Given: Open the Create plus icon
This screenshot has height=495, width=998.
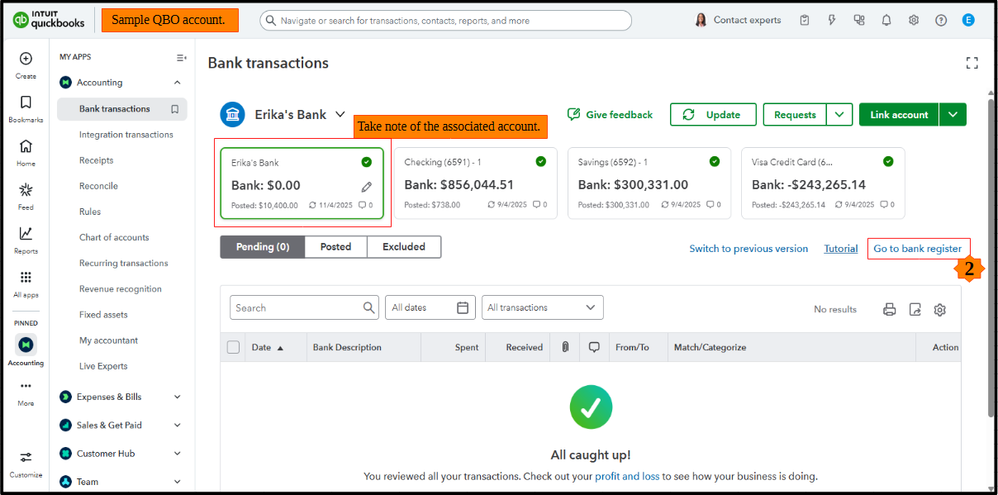Looking at the screenshot, I should 25,59.
